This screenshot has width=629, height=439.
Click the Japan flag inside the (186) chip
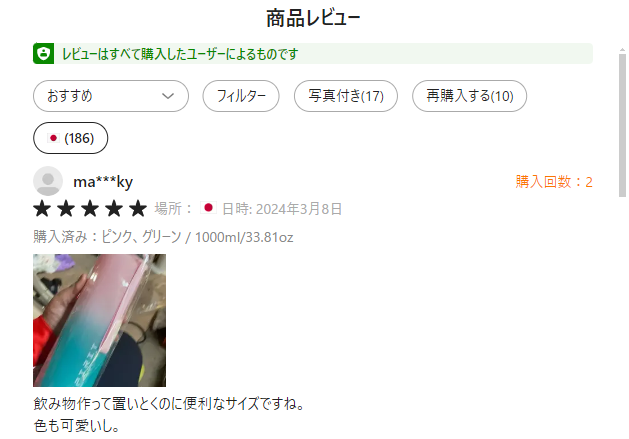pyautogui.click(x=53, y=138)
